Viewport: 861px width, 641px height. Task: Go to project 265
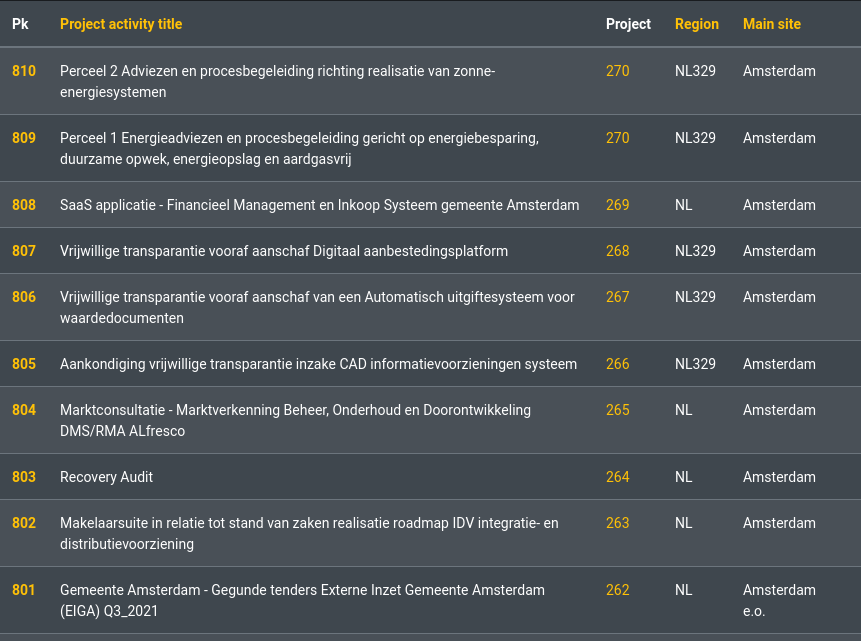[617, 410]
